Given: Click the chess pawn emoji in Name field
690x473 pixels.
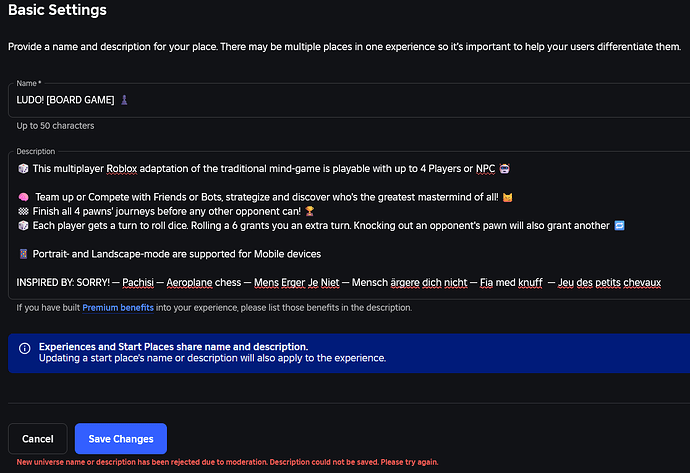Looking at the screenshot, I should coord(124,100).
